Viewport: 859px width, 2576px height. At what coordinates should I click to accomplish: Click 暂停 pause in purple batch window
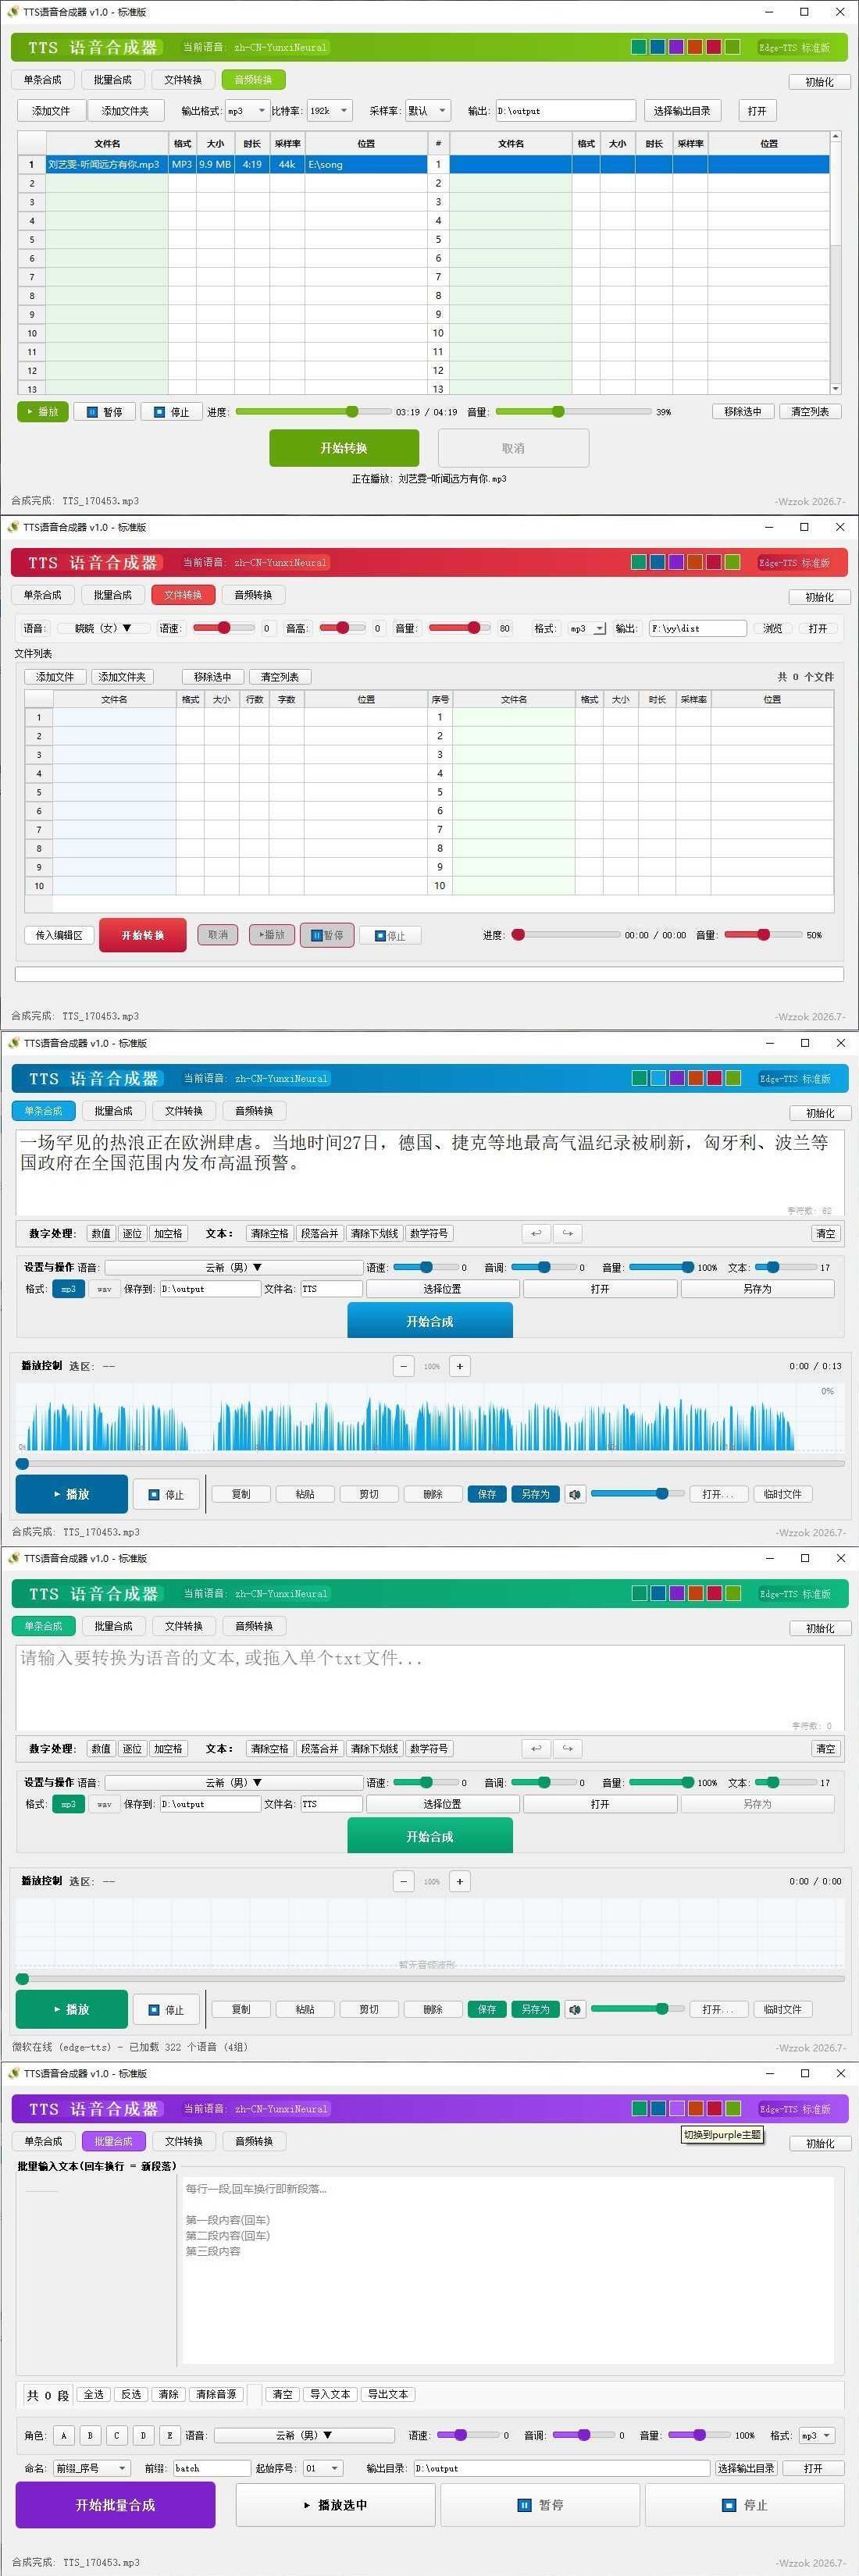(540, 2505)
